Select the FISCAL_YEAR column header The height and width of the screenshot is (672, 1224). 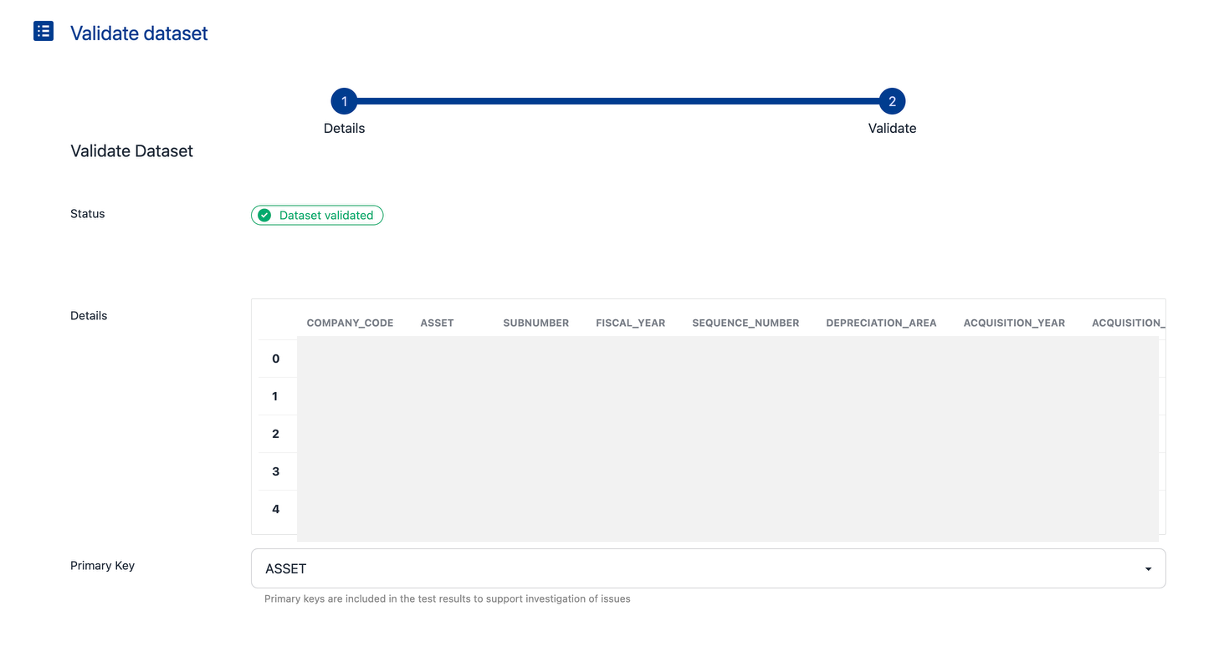pos(630,323)
